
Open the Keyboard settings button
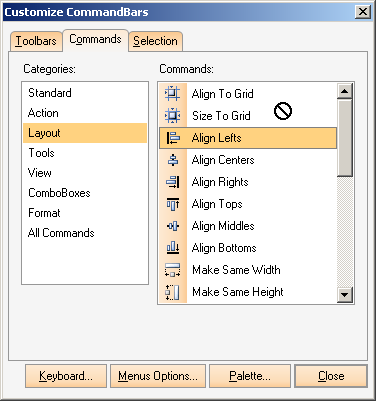66,376
